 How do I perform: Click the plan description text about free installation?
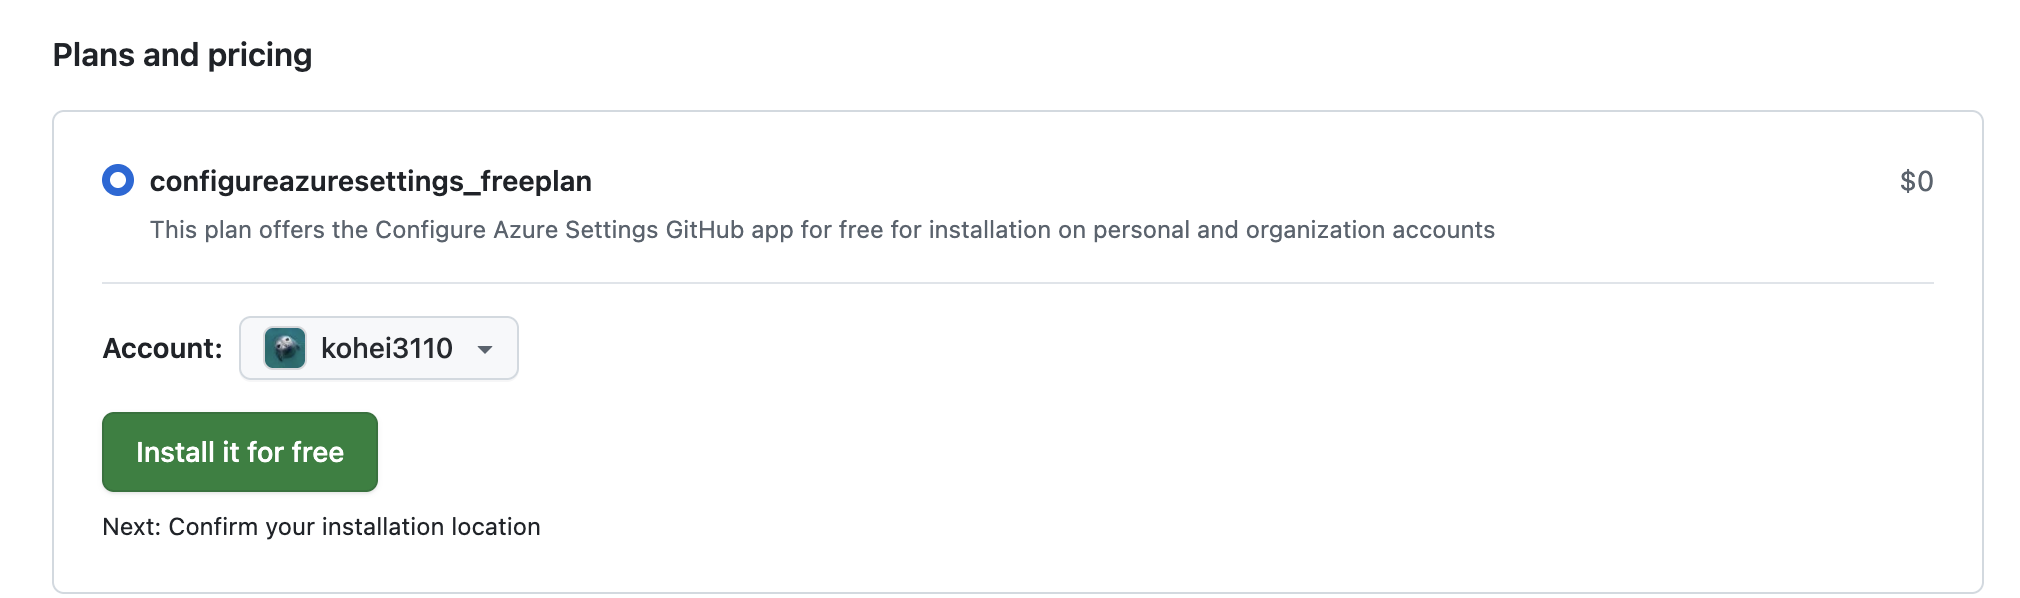(822, 229)
